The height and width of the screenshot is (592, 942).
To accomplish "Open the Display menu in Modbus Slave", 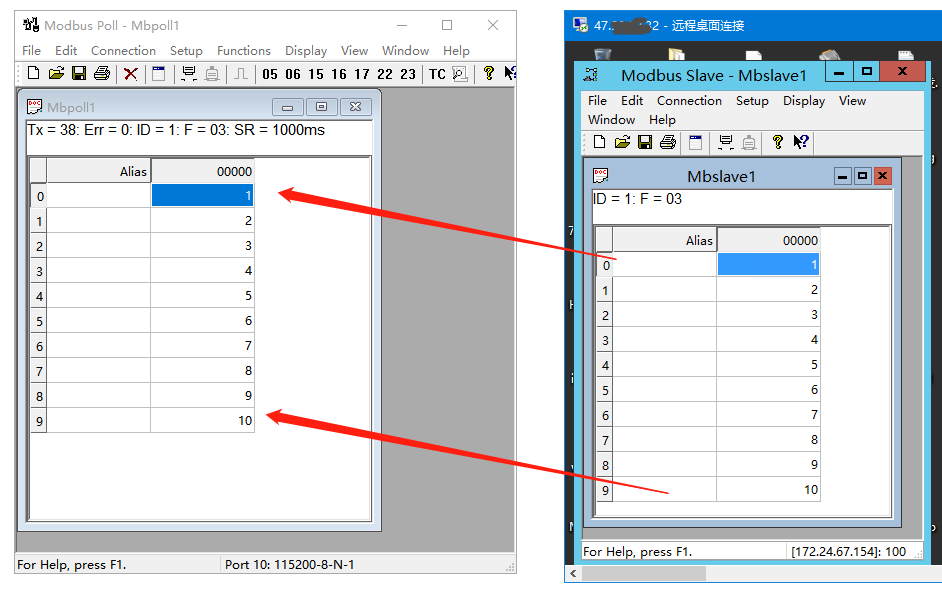I will click(x=804, y=100).
